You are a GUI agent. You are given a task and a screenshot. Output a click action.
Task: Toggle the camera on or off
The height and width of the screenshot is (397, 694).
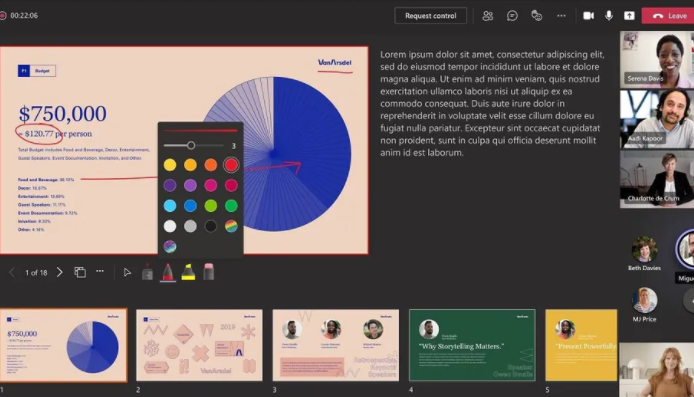pos(588,15)
